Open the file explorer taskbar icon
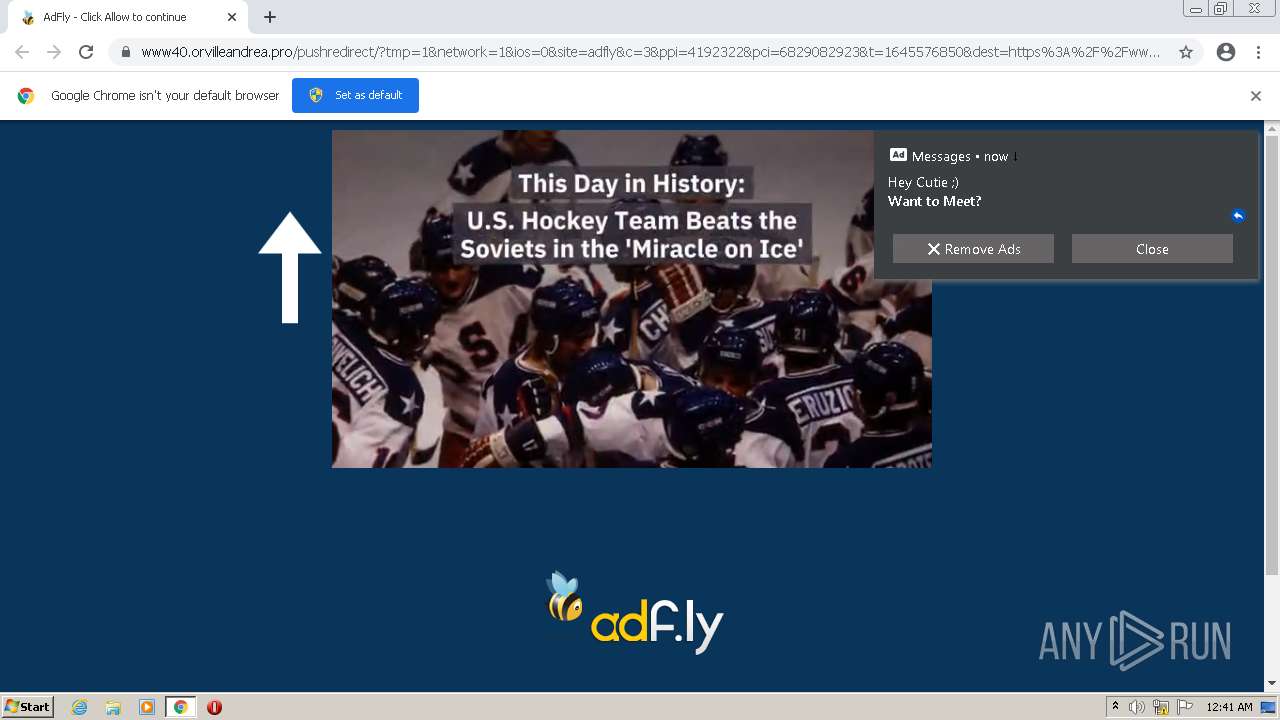 tap(113, 707)
